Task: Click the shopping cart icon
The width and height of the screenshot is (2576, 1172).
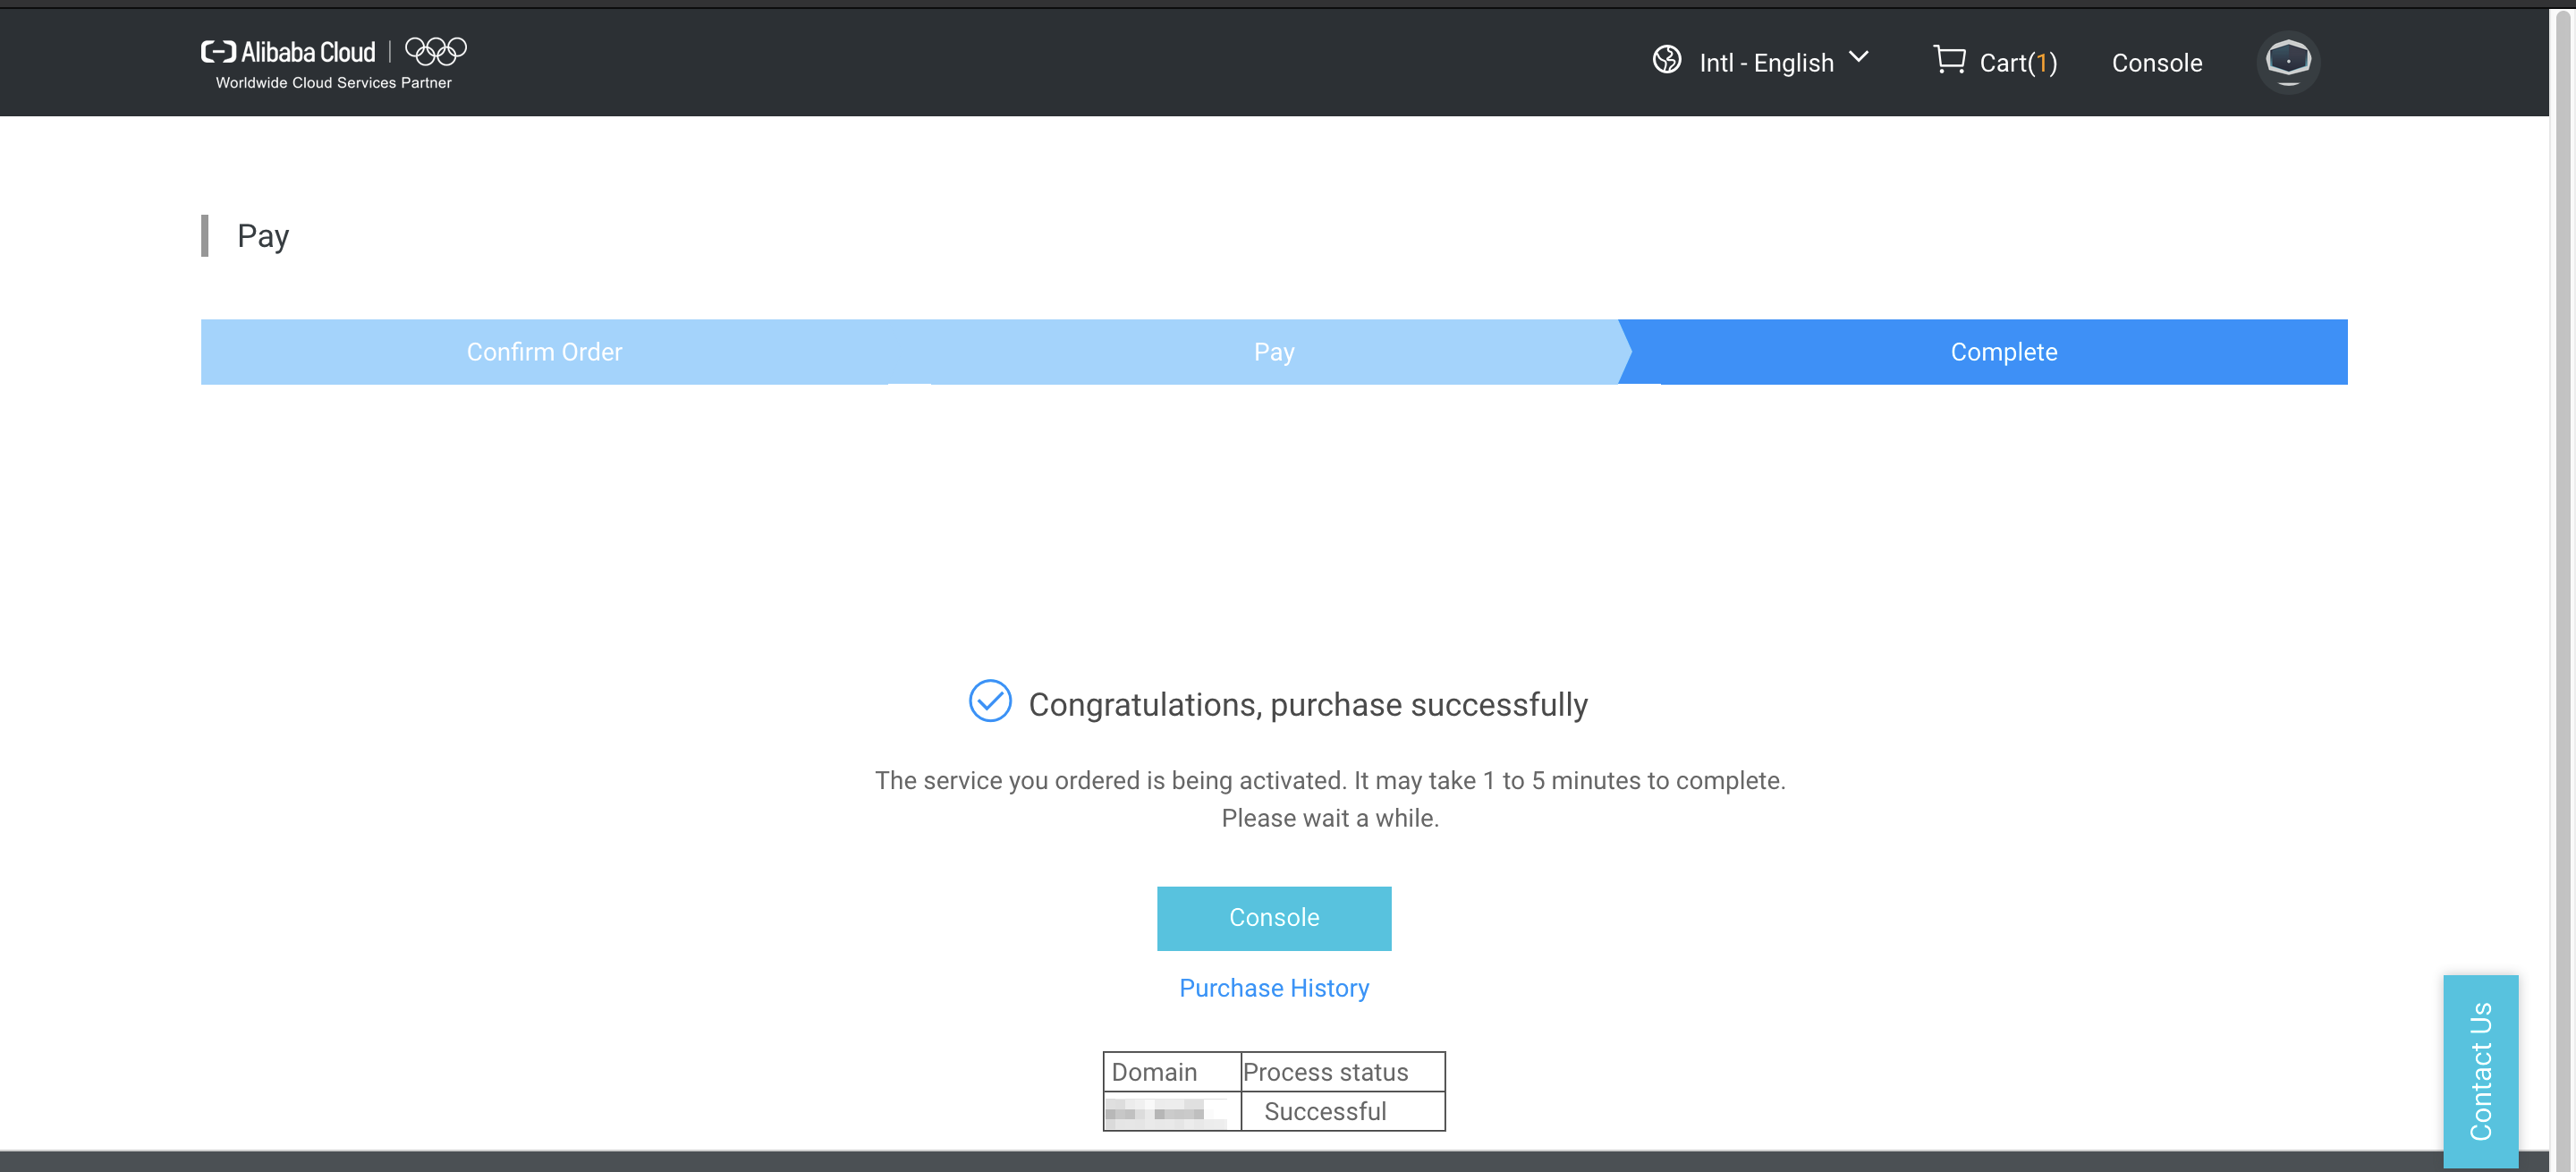Action: tap(1948, 60)
